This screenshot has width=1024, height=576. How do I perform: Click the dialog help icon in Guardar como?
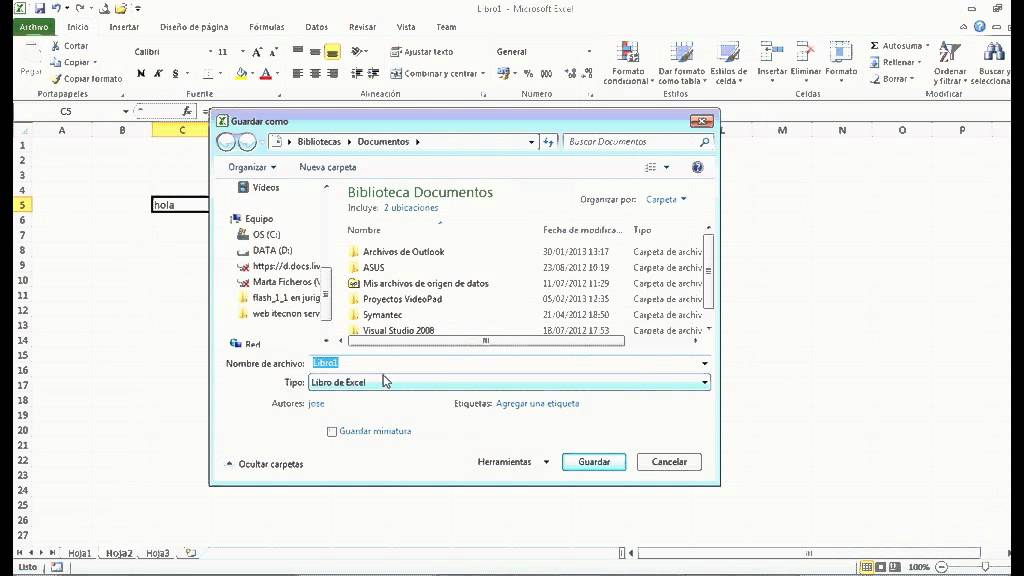(697, 167)
